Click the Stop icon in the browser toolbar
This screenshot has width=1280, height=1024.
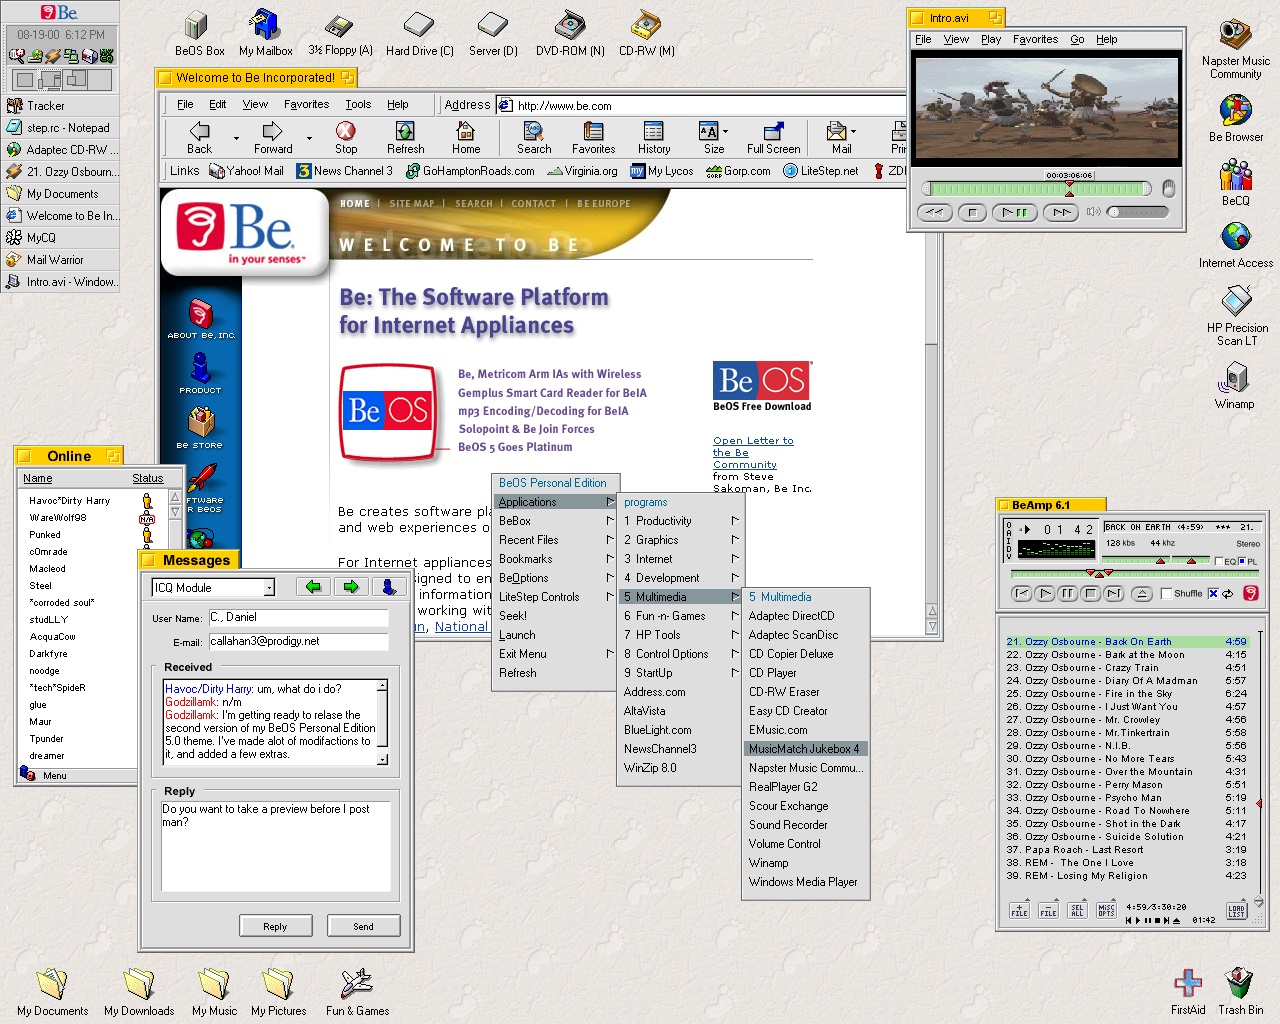tap(346, 131)
